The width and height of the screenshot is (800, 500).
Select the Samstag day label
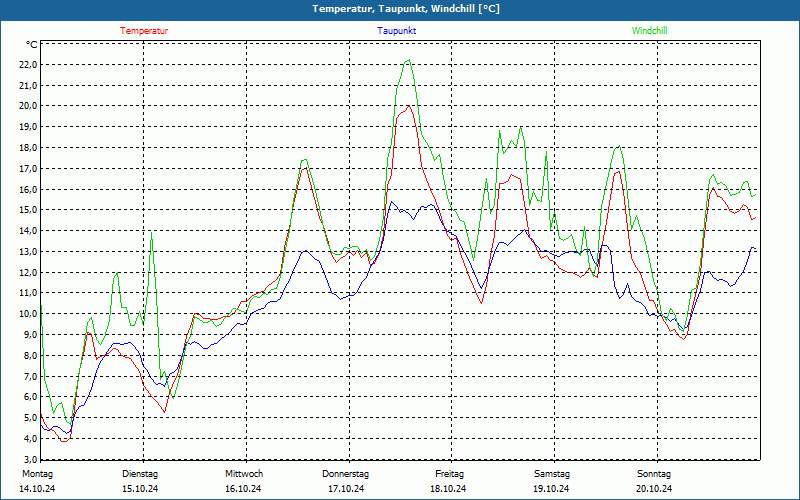(x=552, y=474)
